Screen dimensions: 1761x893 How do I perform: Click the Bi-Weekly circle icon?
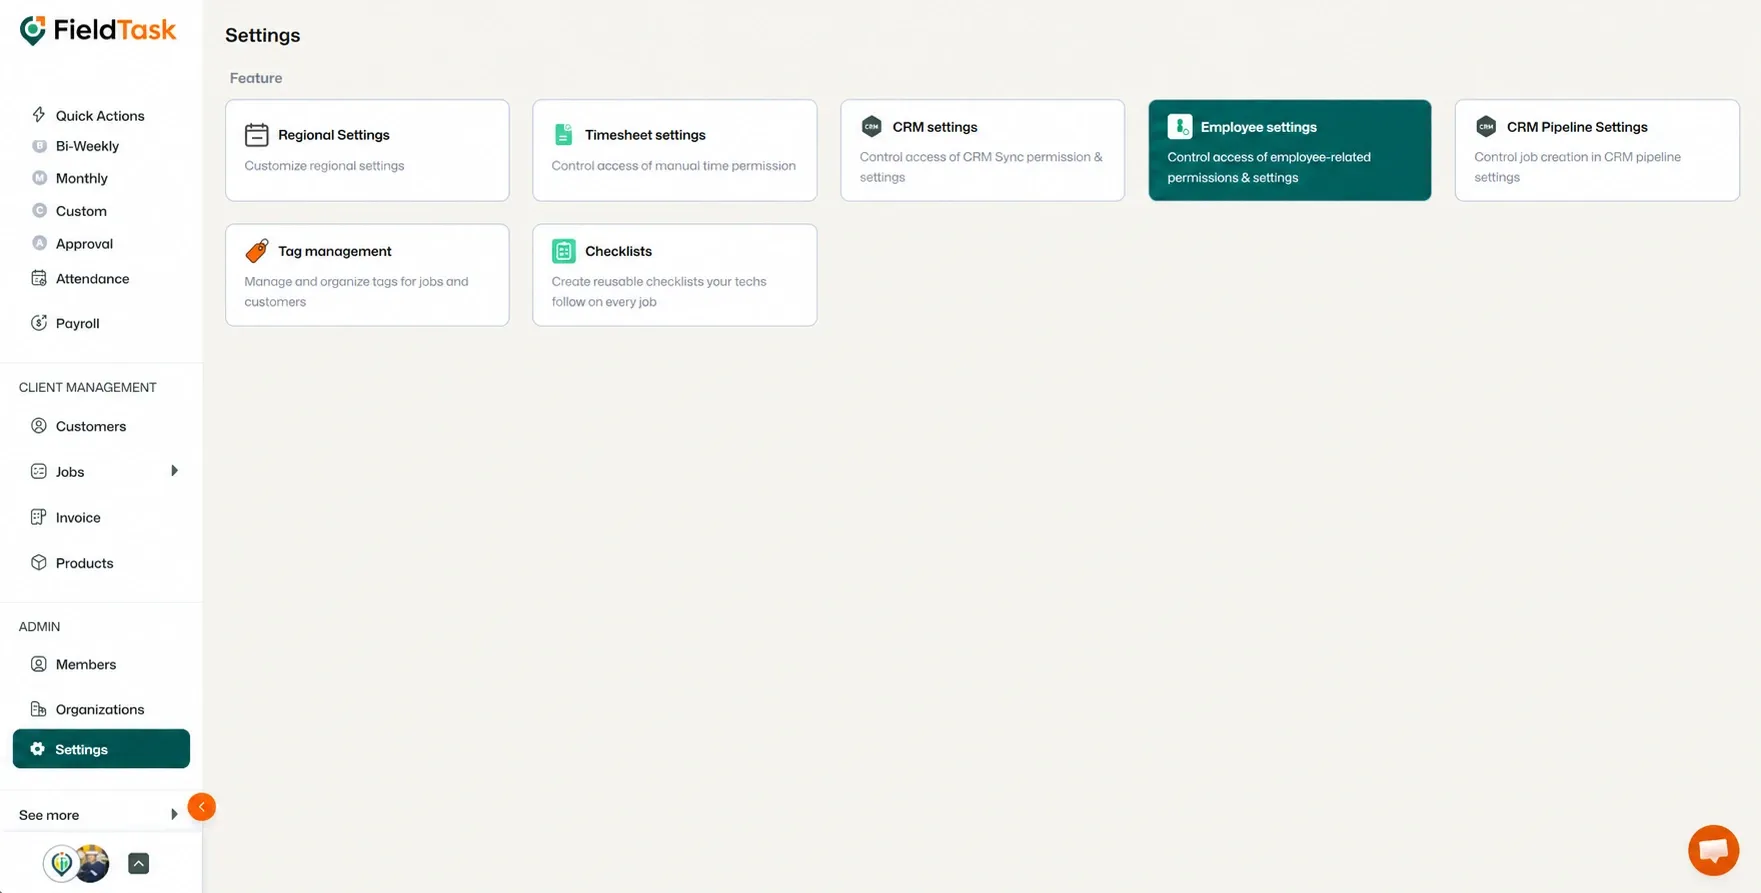(x=39, y=146)
